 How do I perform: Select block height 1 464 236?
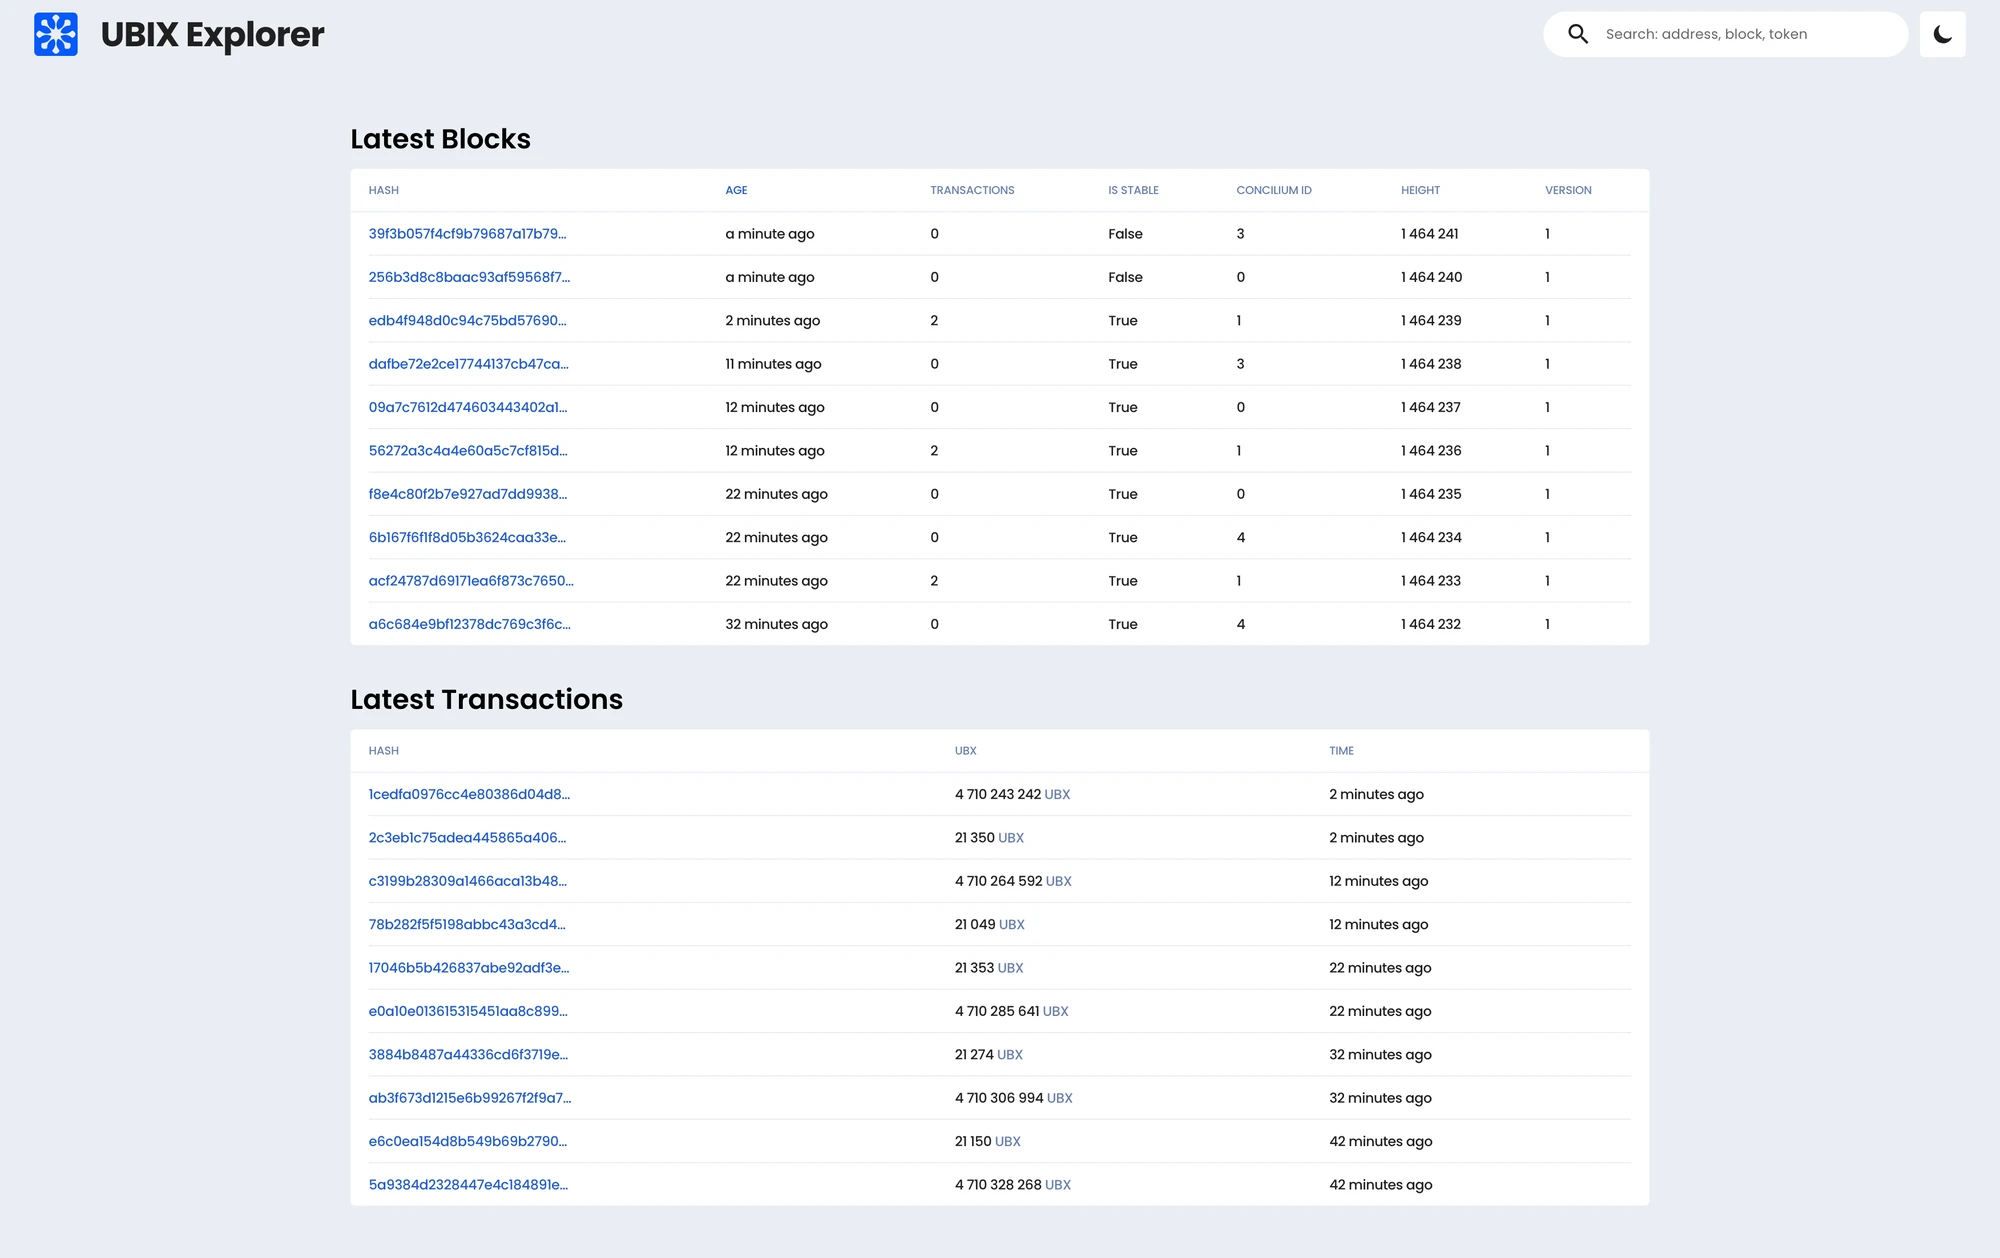1431,451
